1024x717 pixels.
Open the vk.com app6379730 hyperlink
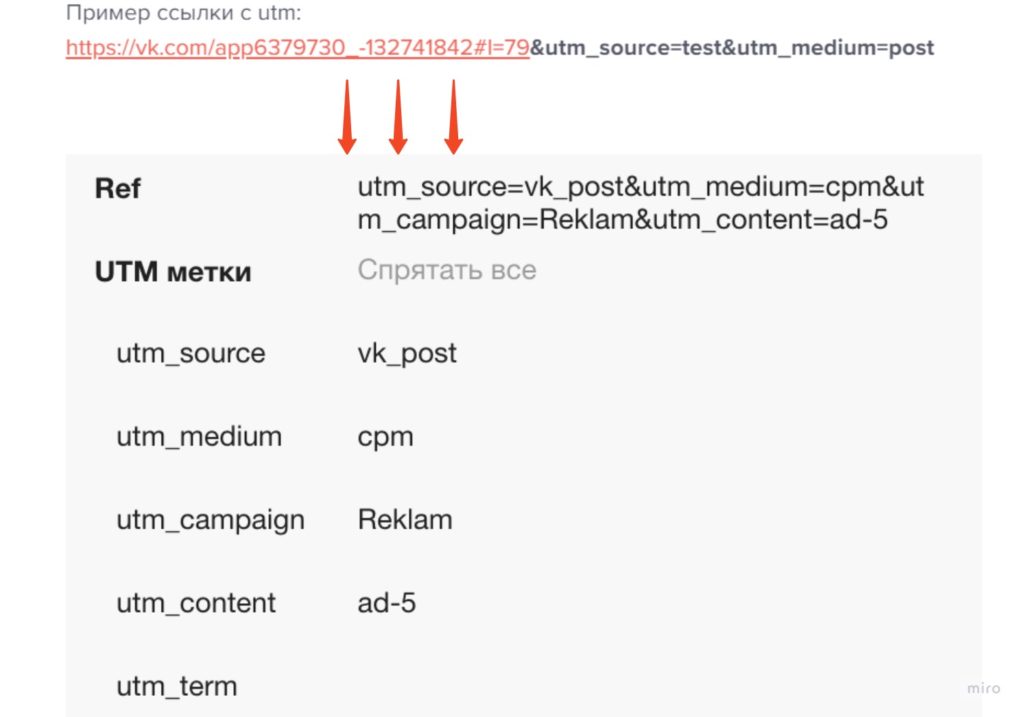tap(297, 48)
